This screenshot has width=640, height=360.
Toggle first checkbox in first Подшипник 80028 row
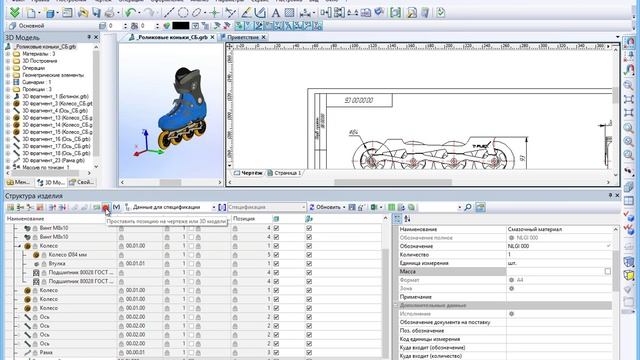(x=276, y=273)
